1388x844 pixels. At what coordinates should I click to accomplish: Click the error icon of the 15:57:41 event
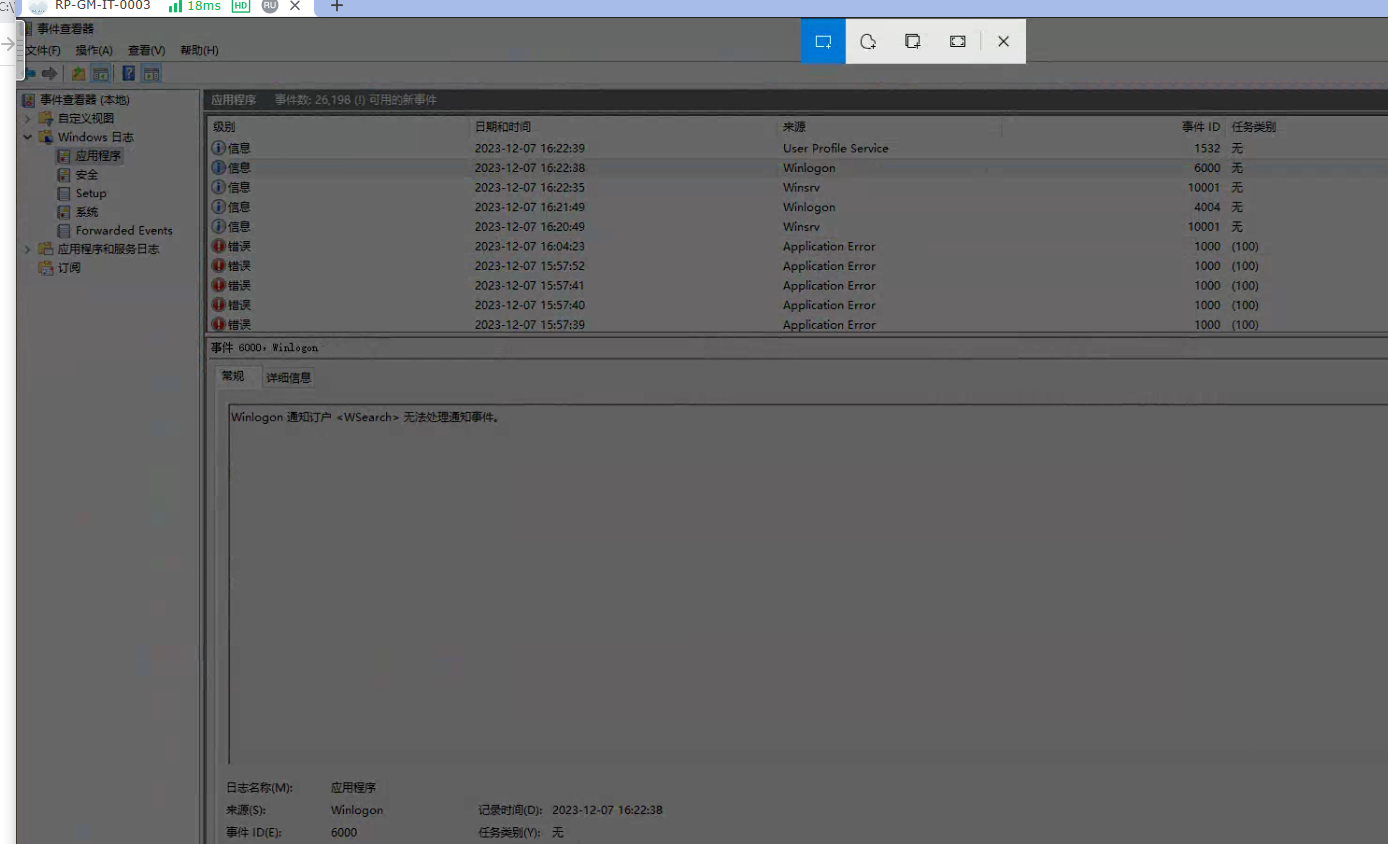click(x=219, y=285)
